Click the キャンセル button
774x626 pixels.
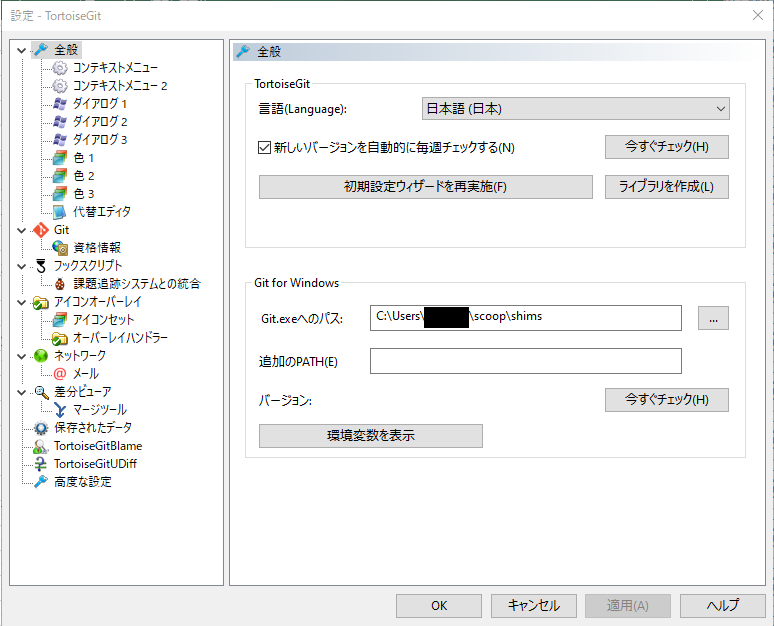[x=534, y=606]
